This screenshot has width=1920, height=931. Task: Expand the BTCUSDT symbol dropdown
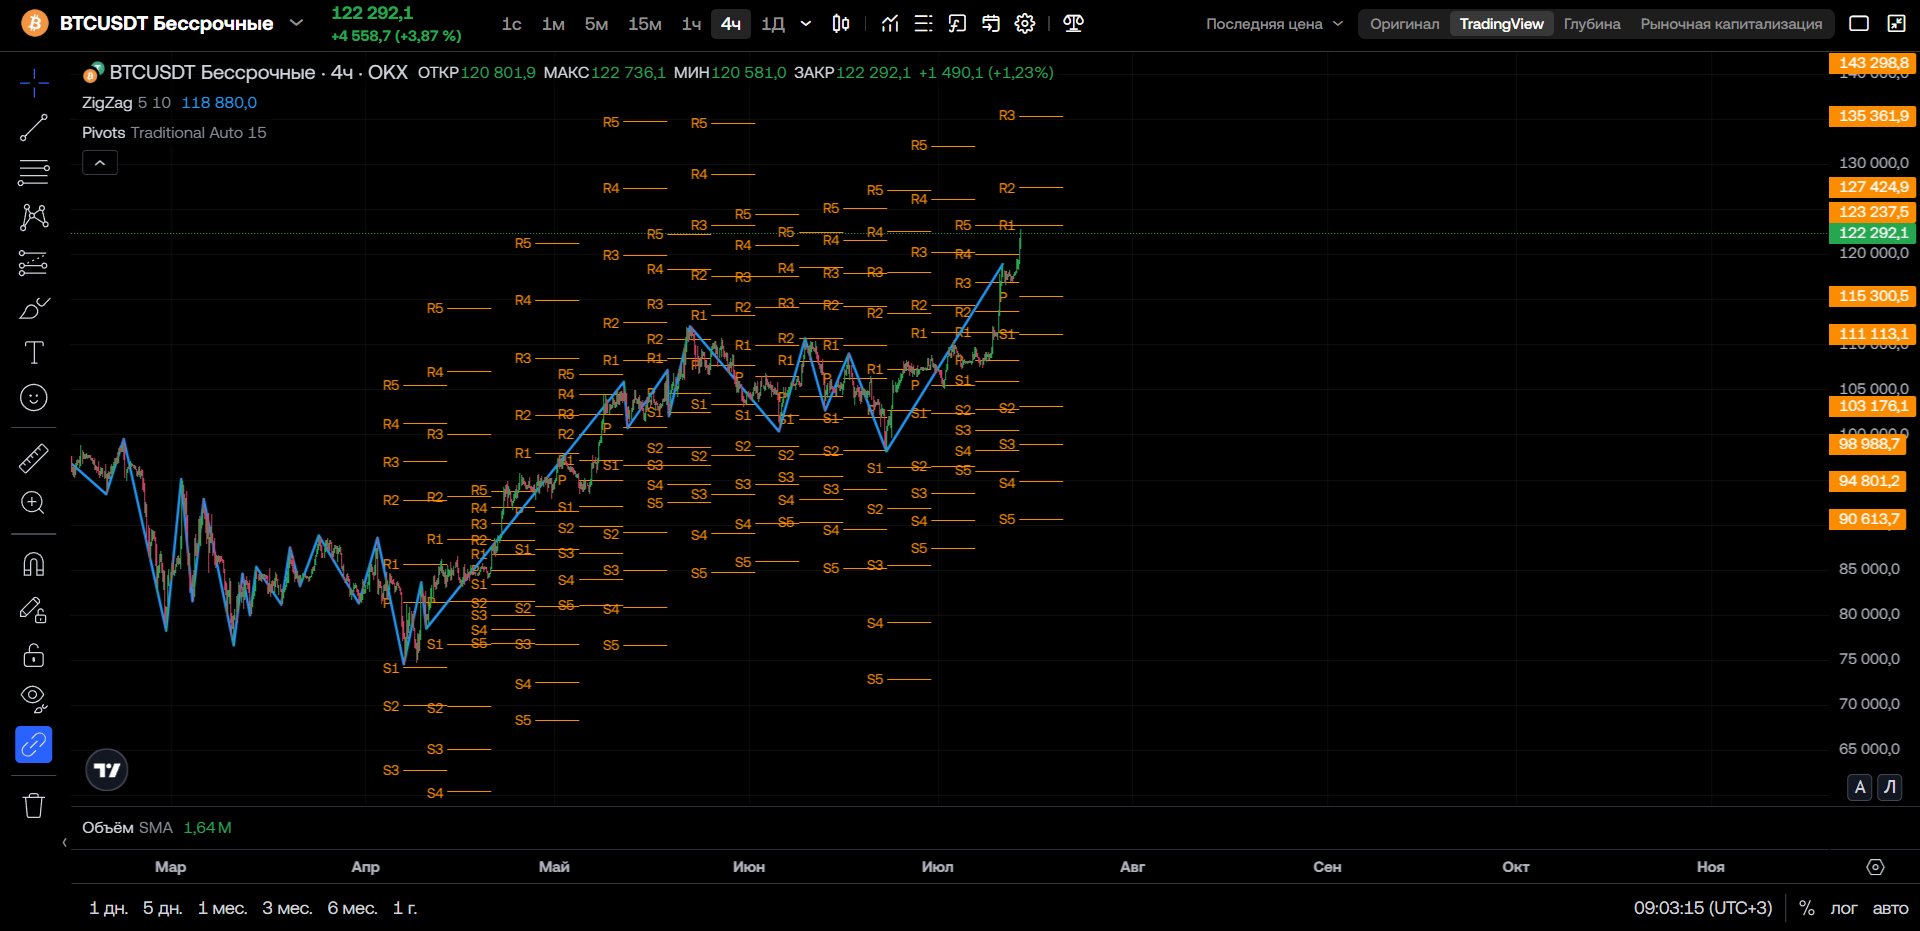(x=296, y=22)
